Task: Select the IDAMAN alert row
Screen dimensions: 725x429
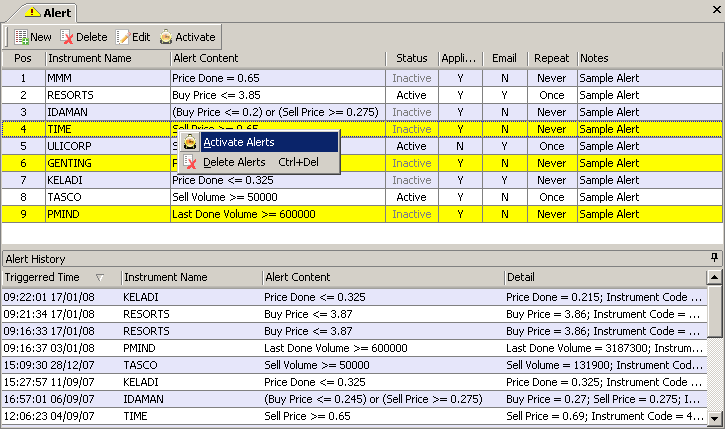Action: 362,112
